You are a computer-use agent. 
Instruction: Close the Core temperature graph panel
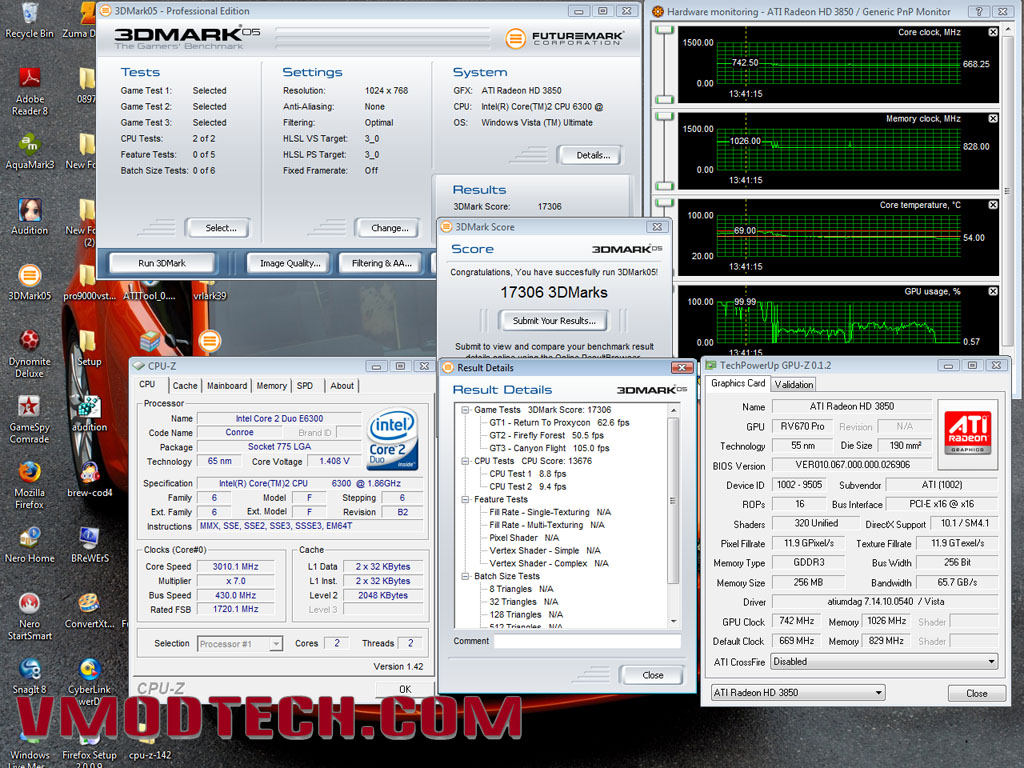pos(993,205)
